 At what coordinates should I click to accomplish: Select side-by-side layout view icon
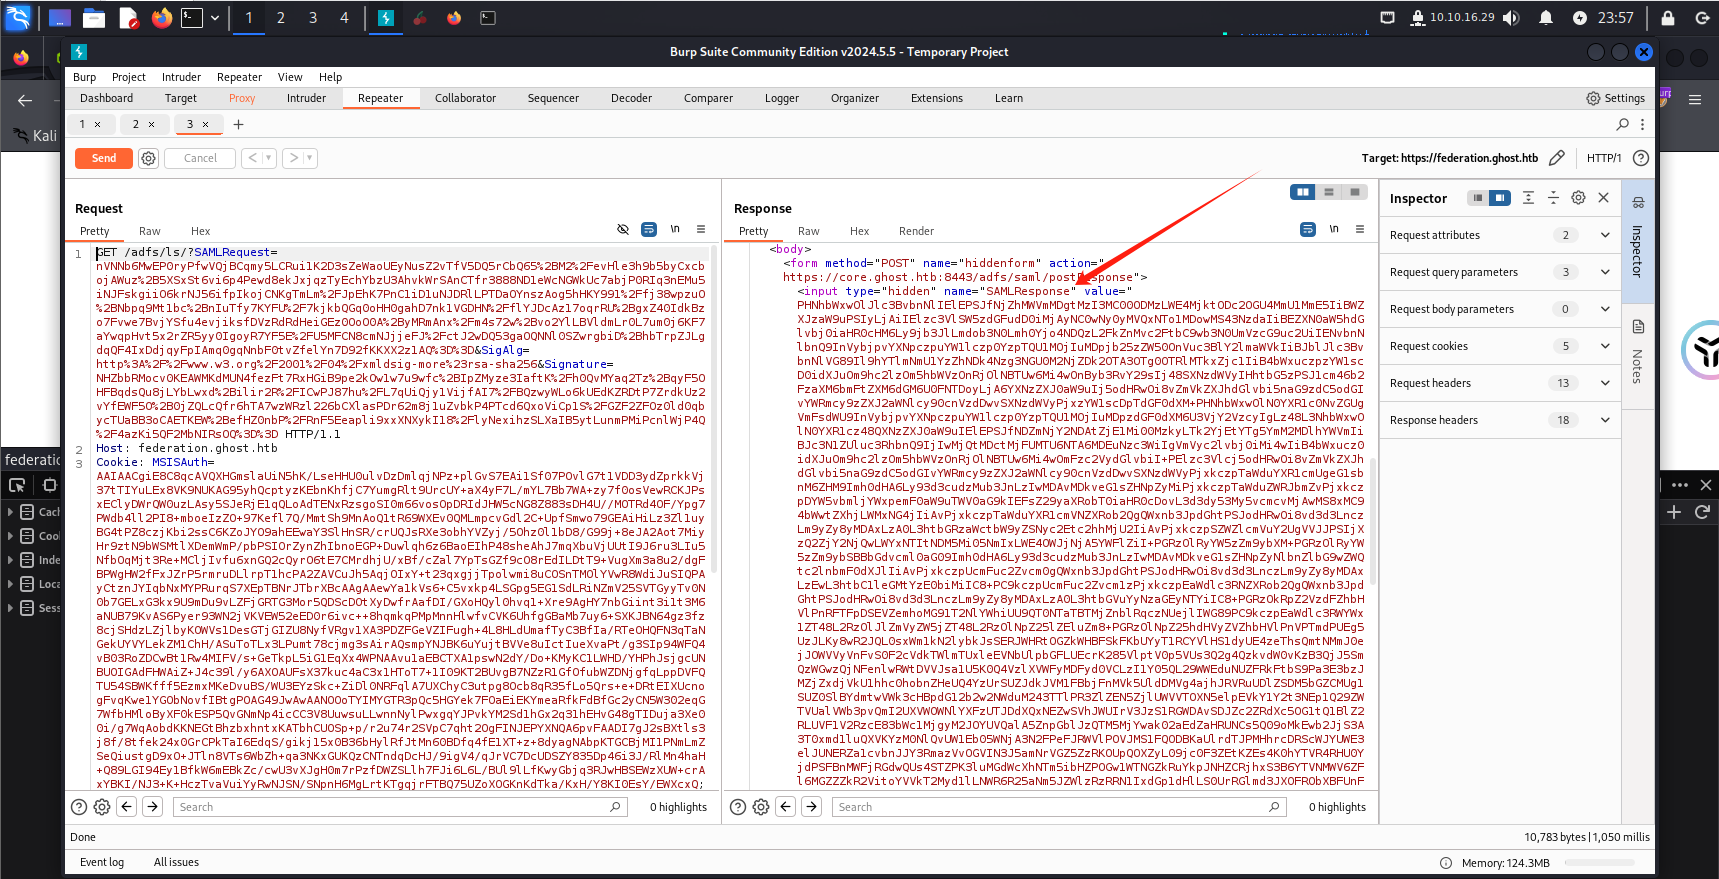point(1302,192)
